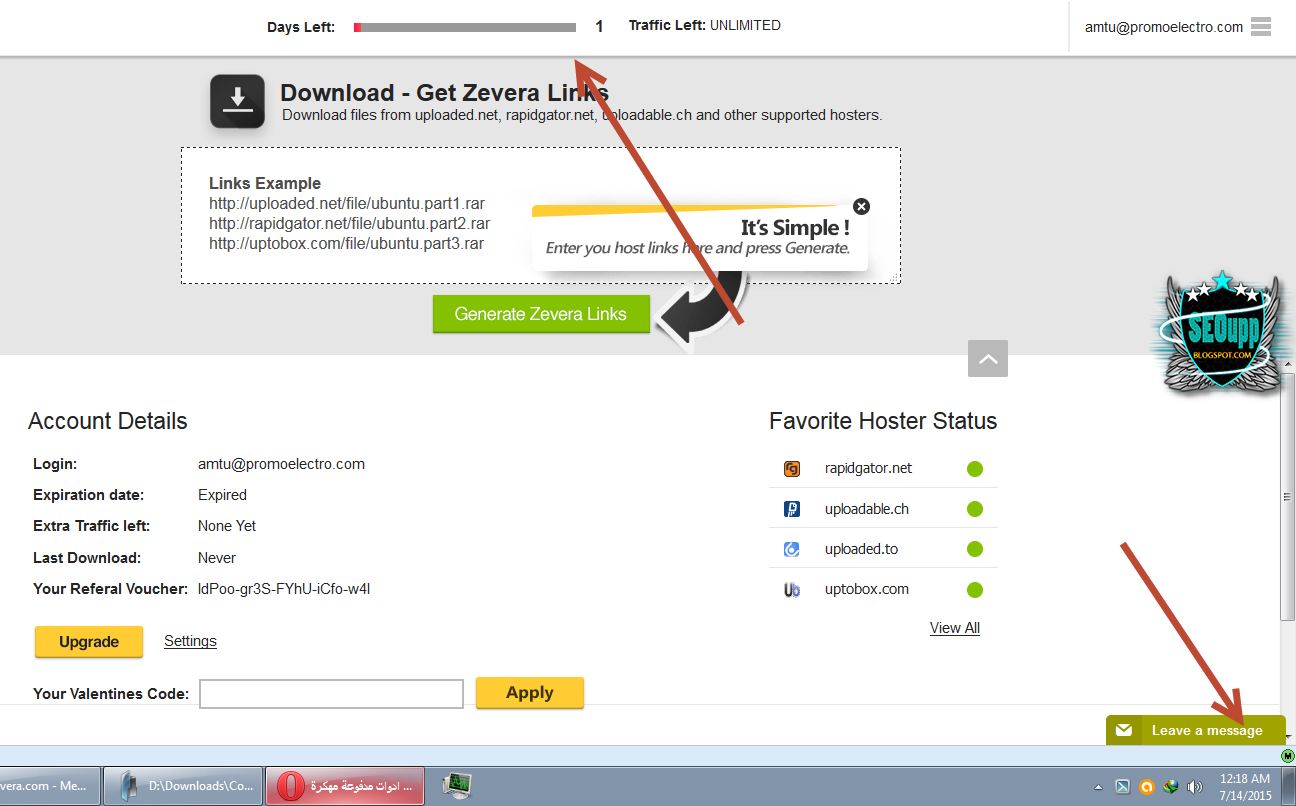Click inside the links text area
This screenshot has height=806, width=1296.
click(x=541, y=216)
